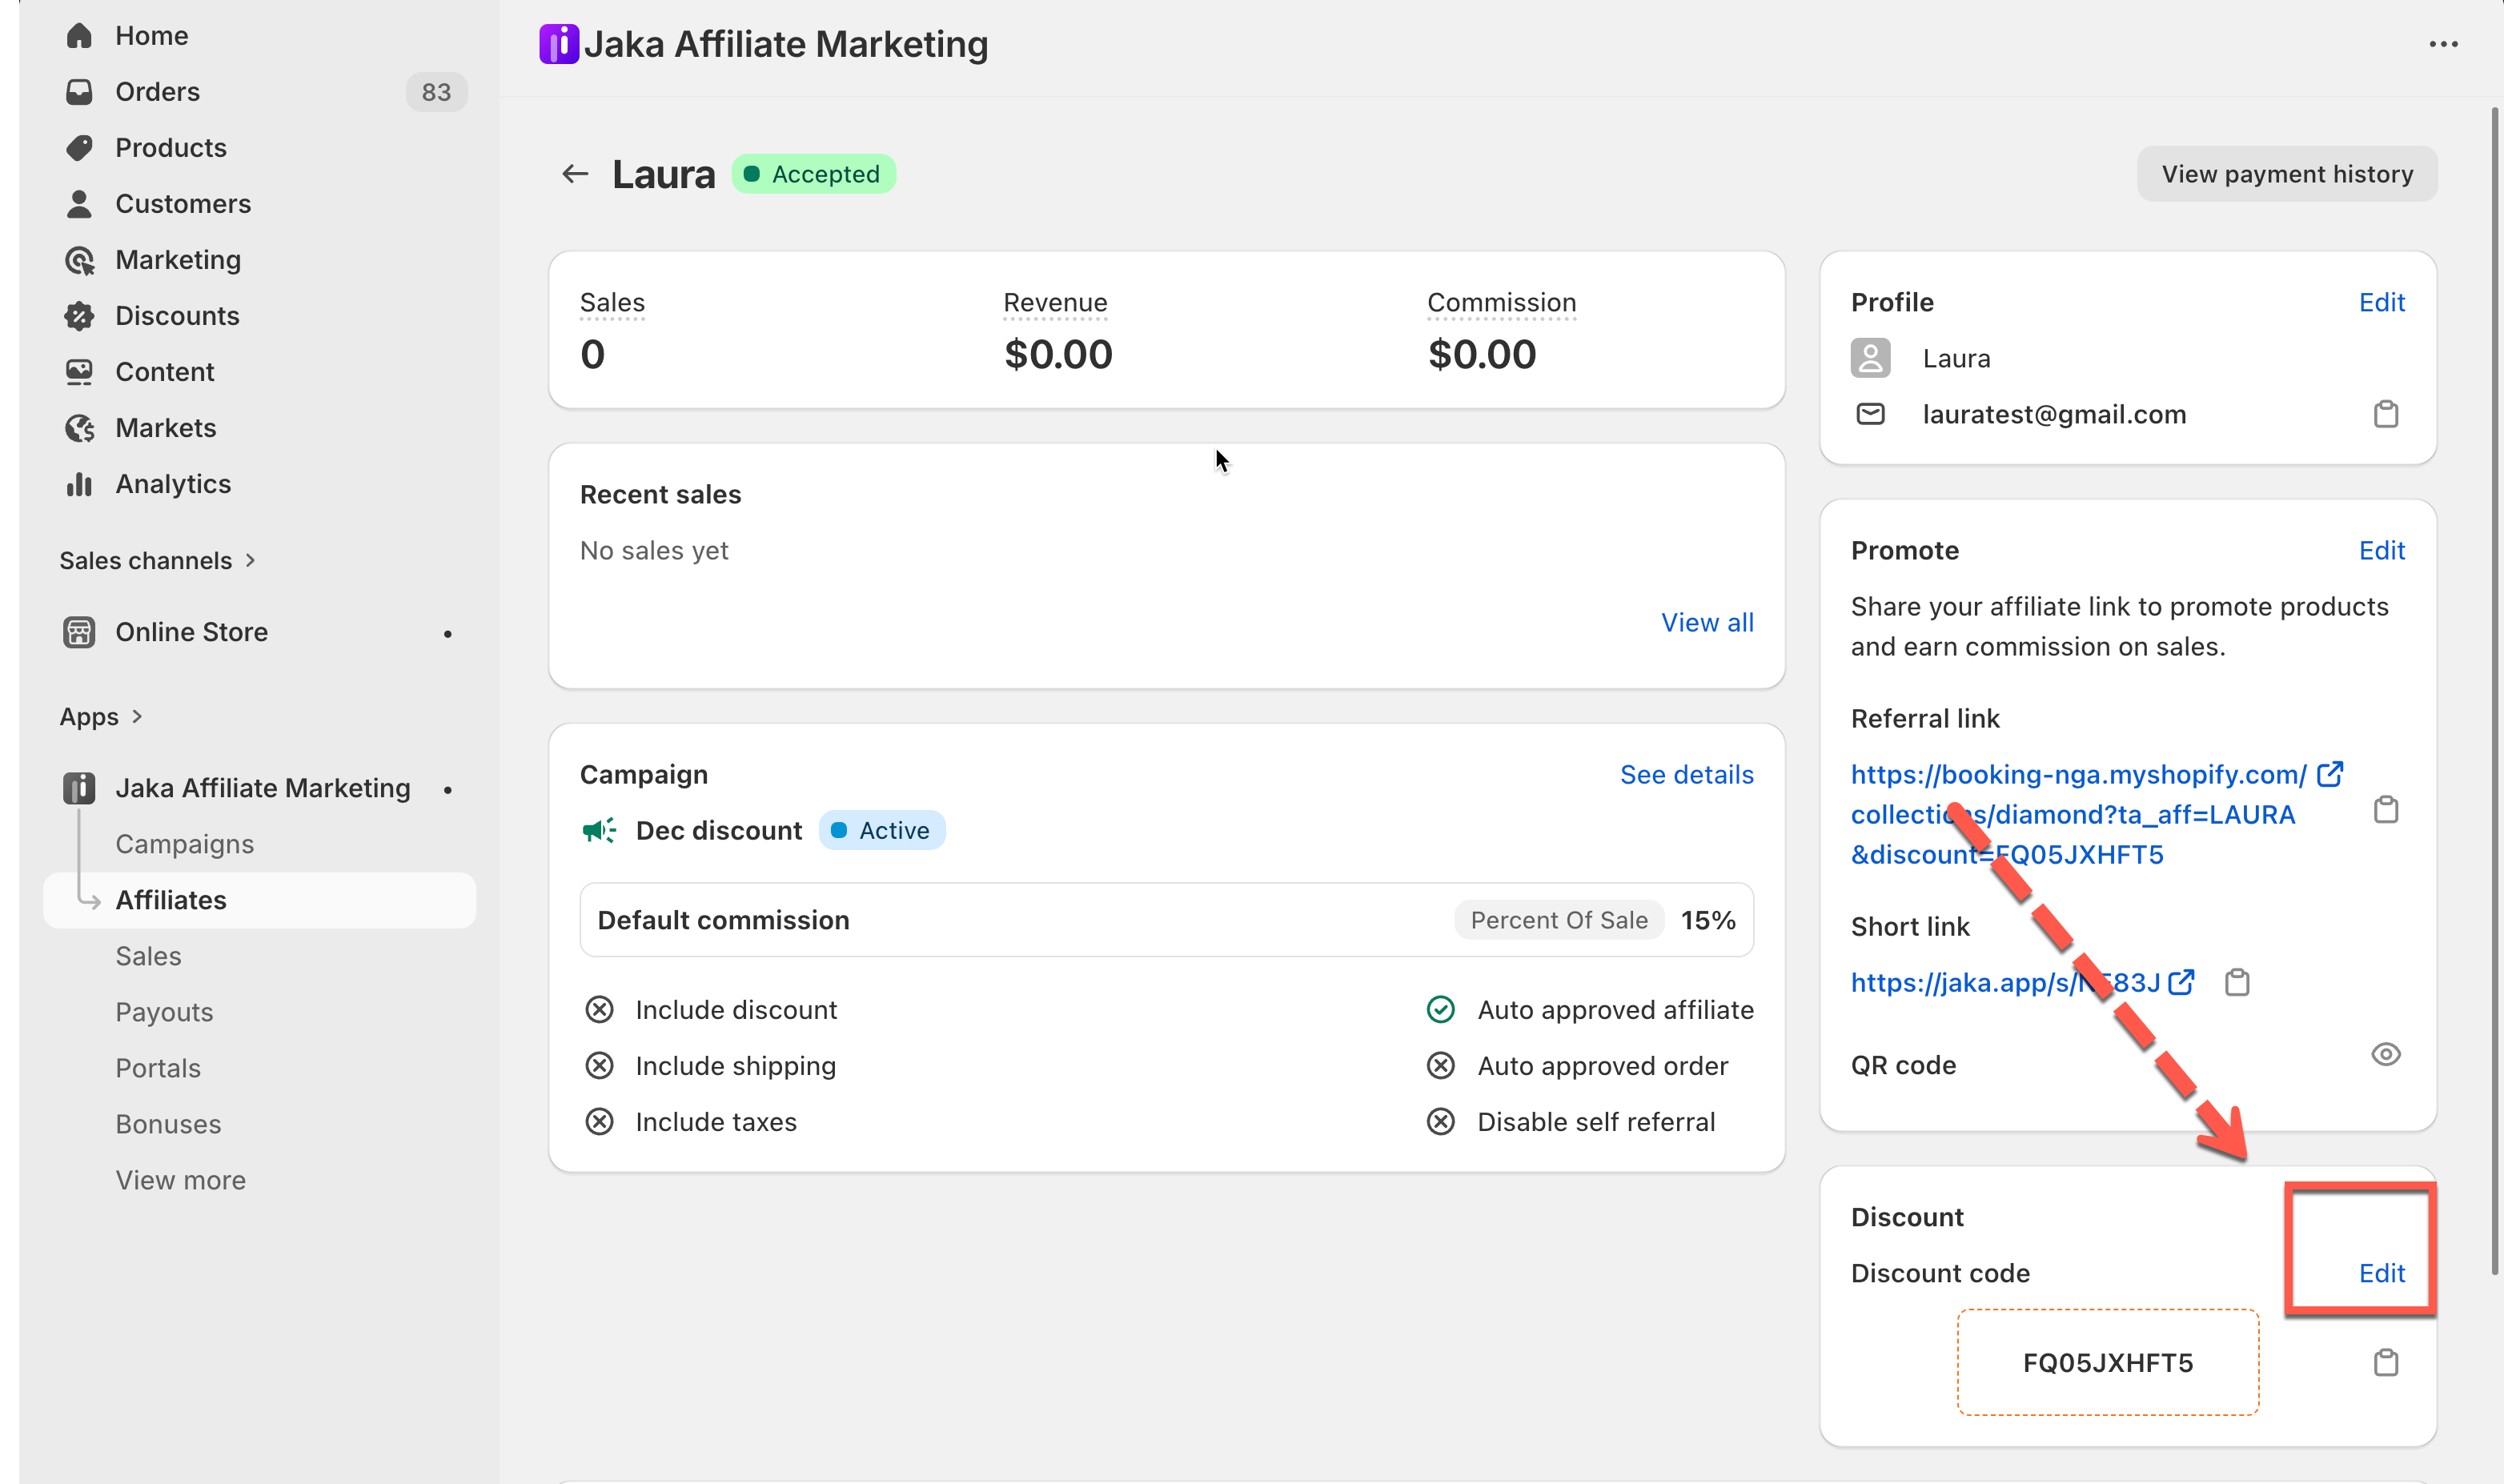This screenshot has width=2504, height=1484.
Task: Copy the referral link to clipboard
Action: click(x=2385, y=810)
